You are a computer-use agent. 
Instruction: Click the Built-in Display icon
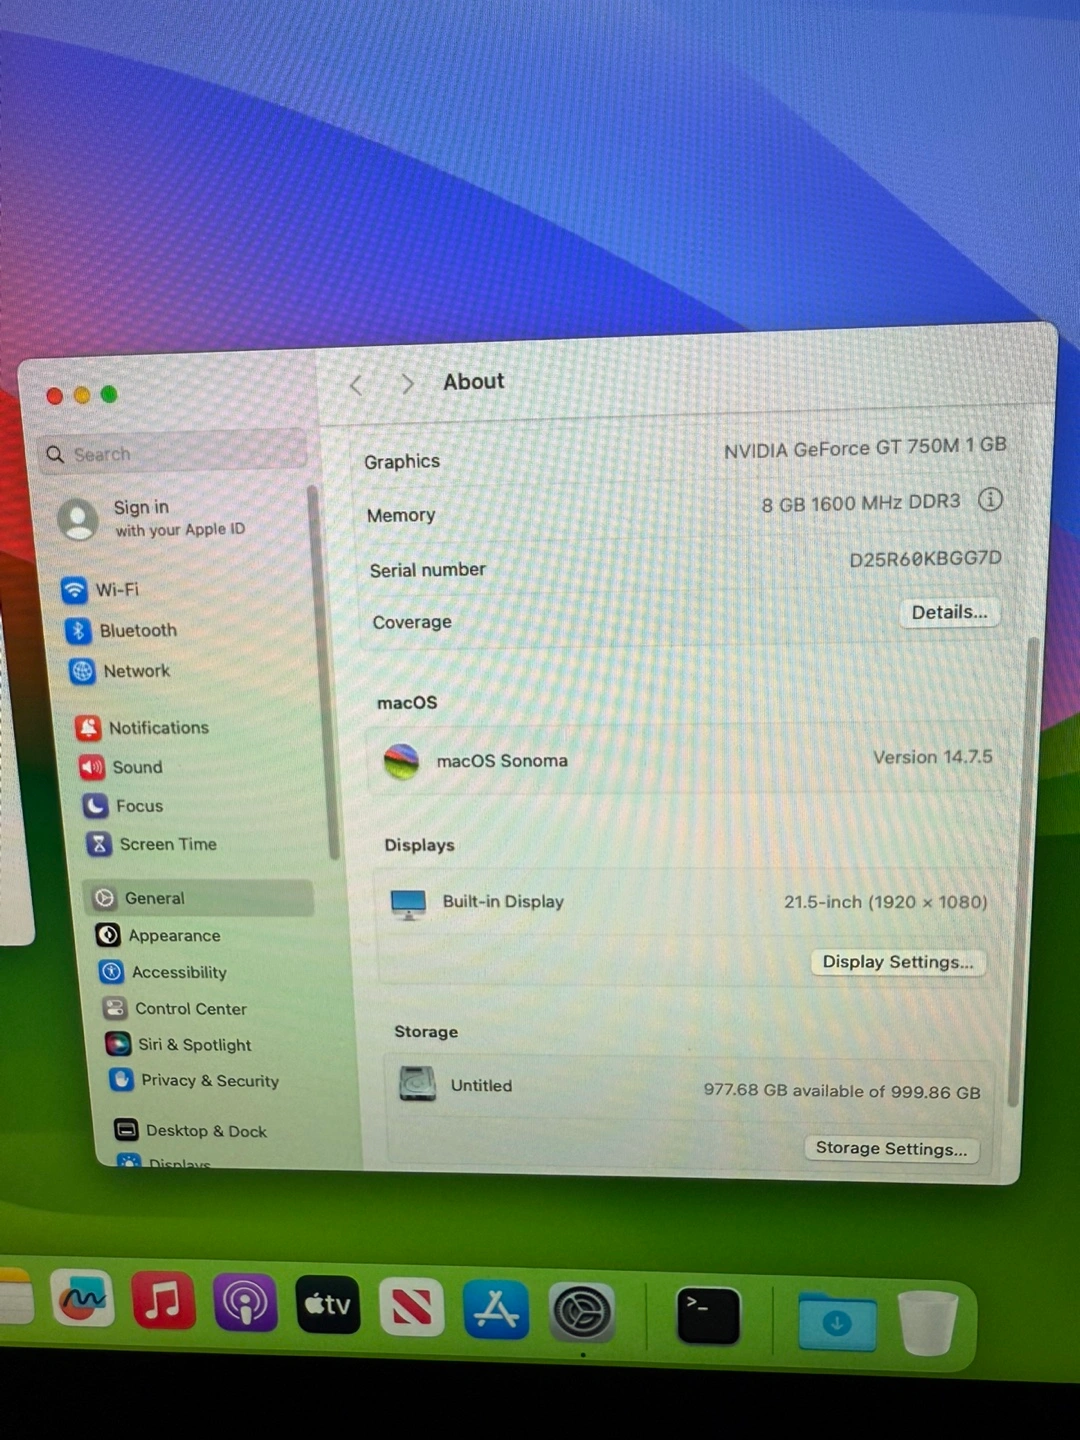[x=408, y=904]
